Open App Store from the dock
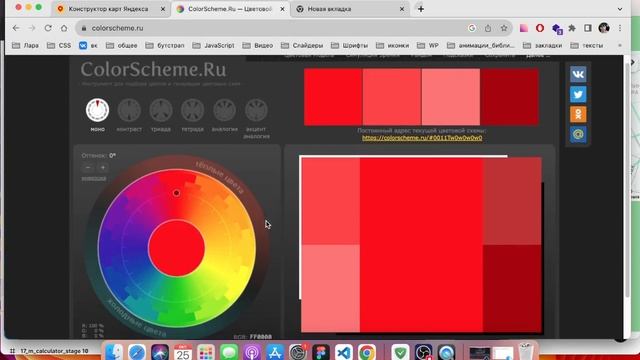 pos(275,351)
